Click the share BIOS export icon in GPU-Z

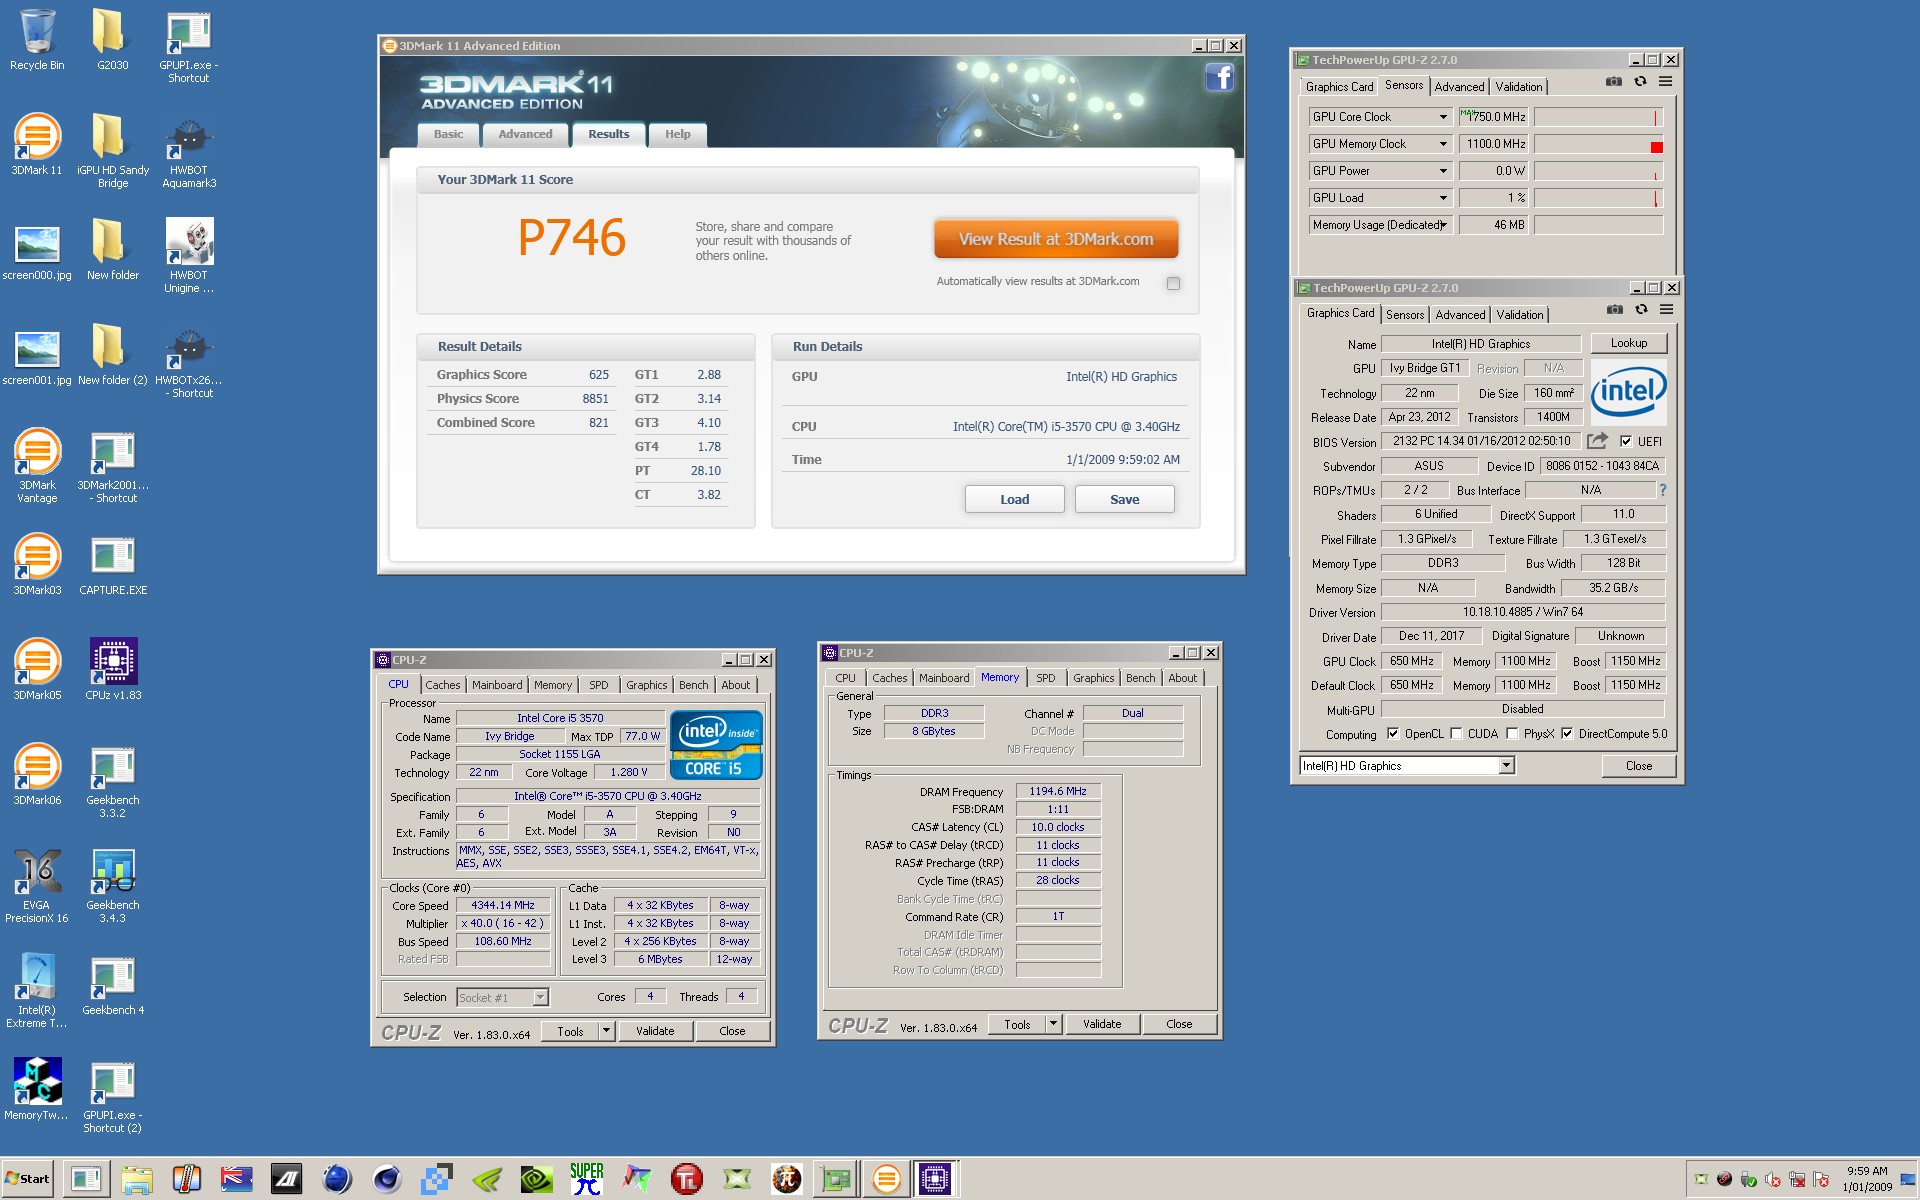point(1597,441)
